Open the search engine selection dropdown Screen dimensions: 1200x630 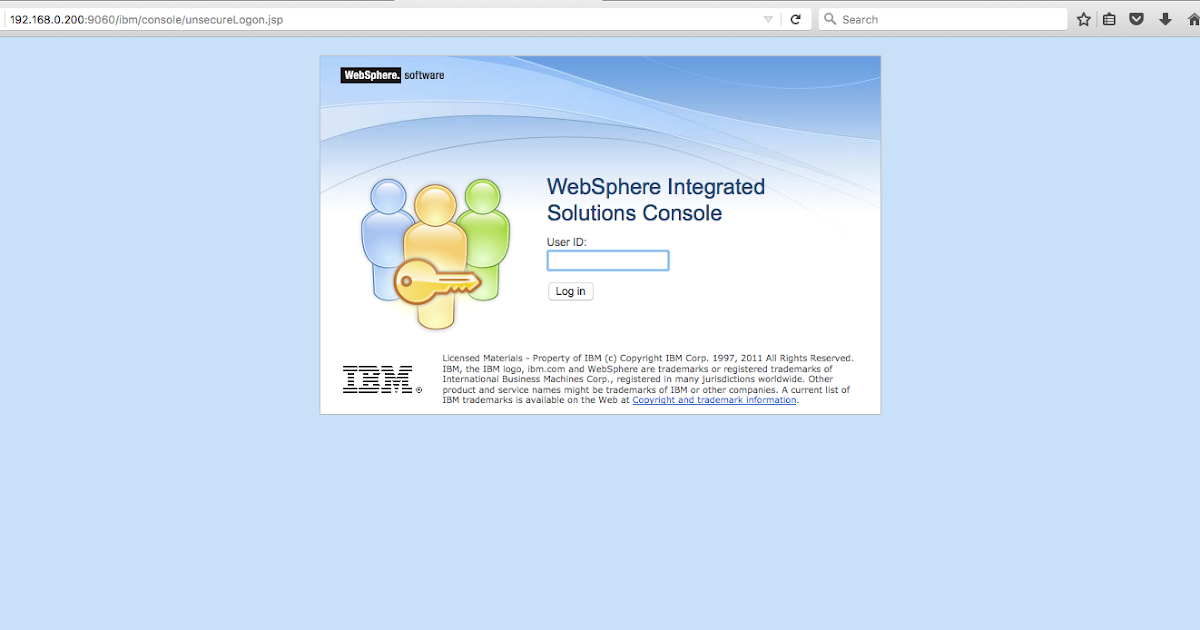pyautogui.click(x=830, y=18)
